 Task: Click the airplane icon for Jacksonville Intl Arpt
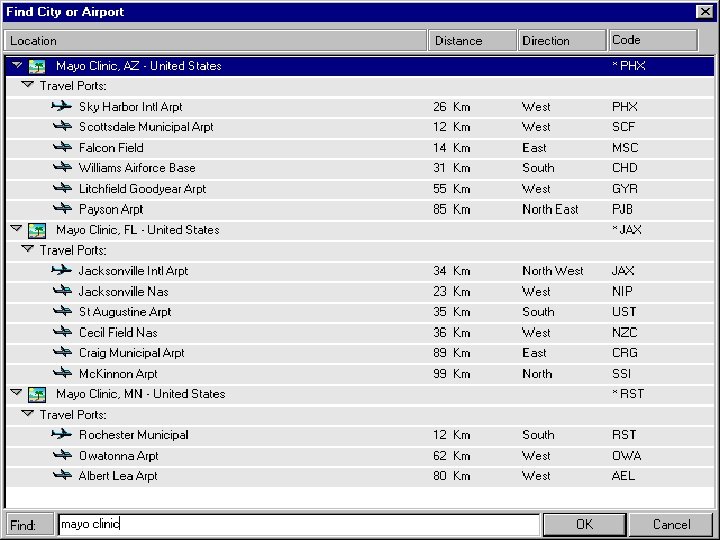(62, 270)
